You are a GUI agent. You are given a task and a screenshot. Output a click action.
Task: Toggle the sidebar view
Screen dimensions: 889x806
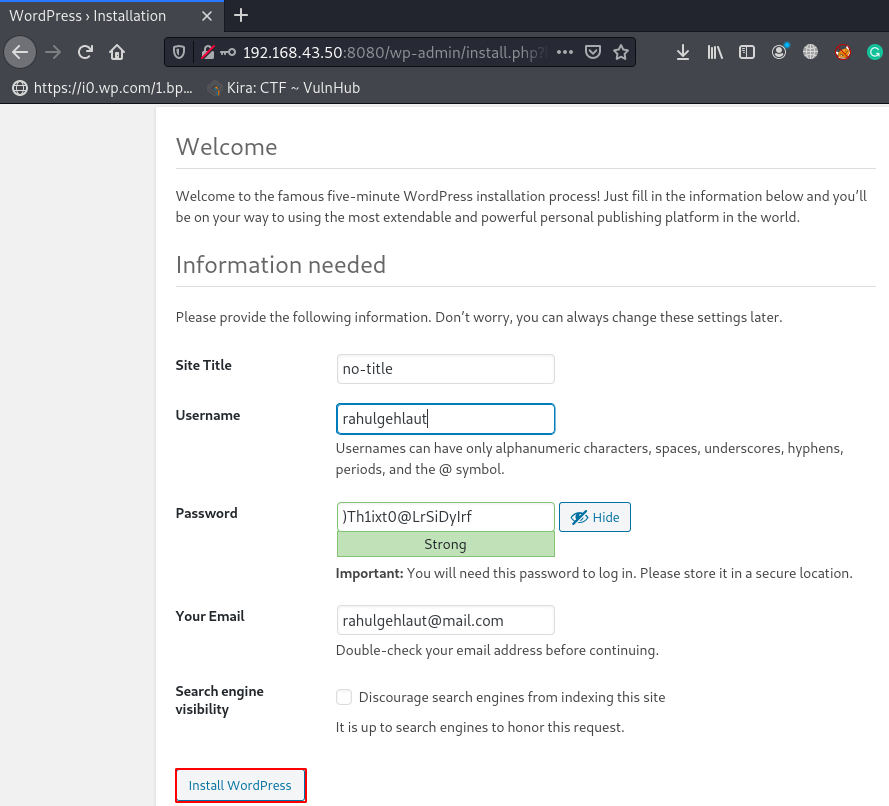click(747, 52)
